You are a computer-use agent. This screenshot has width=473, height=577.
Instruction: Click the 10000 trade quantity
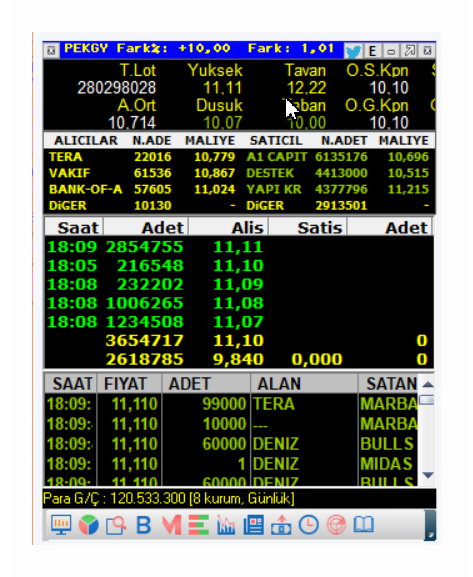pyautogui.click(x=224, y=424)
